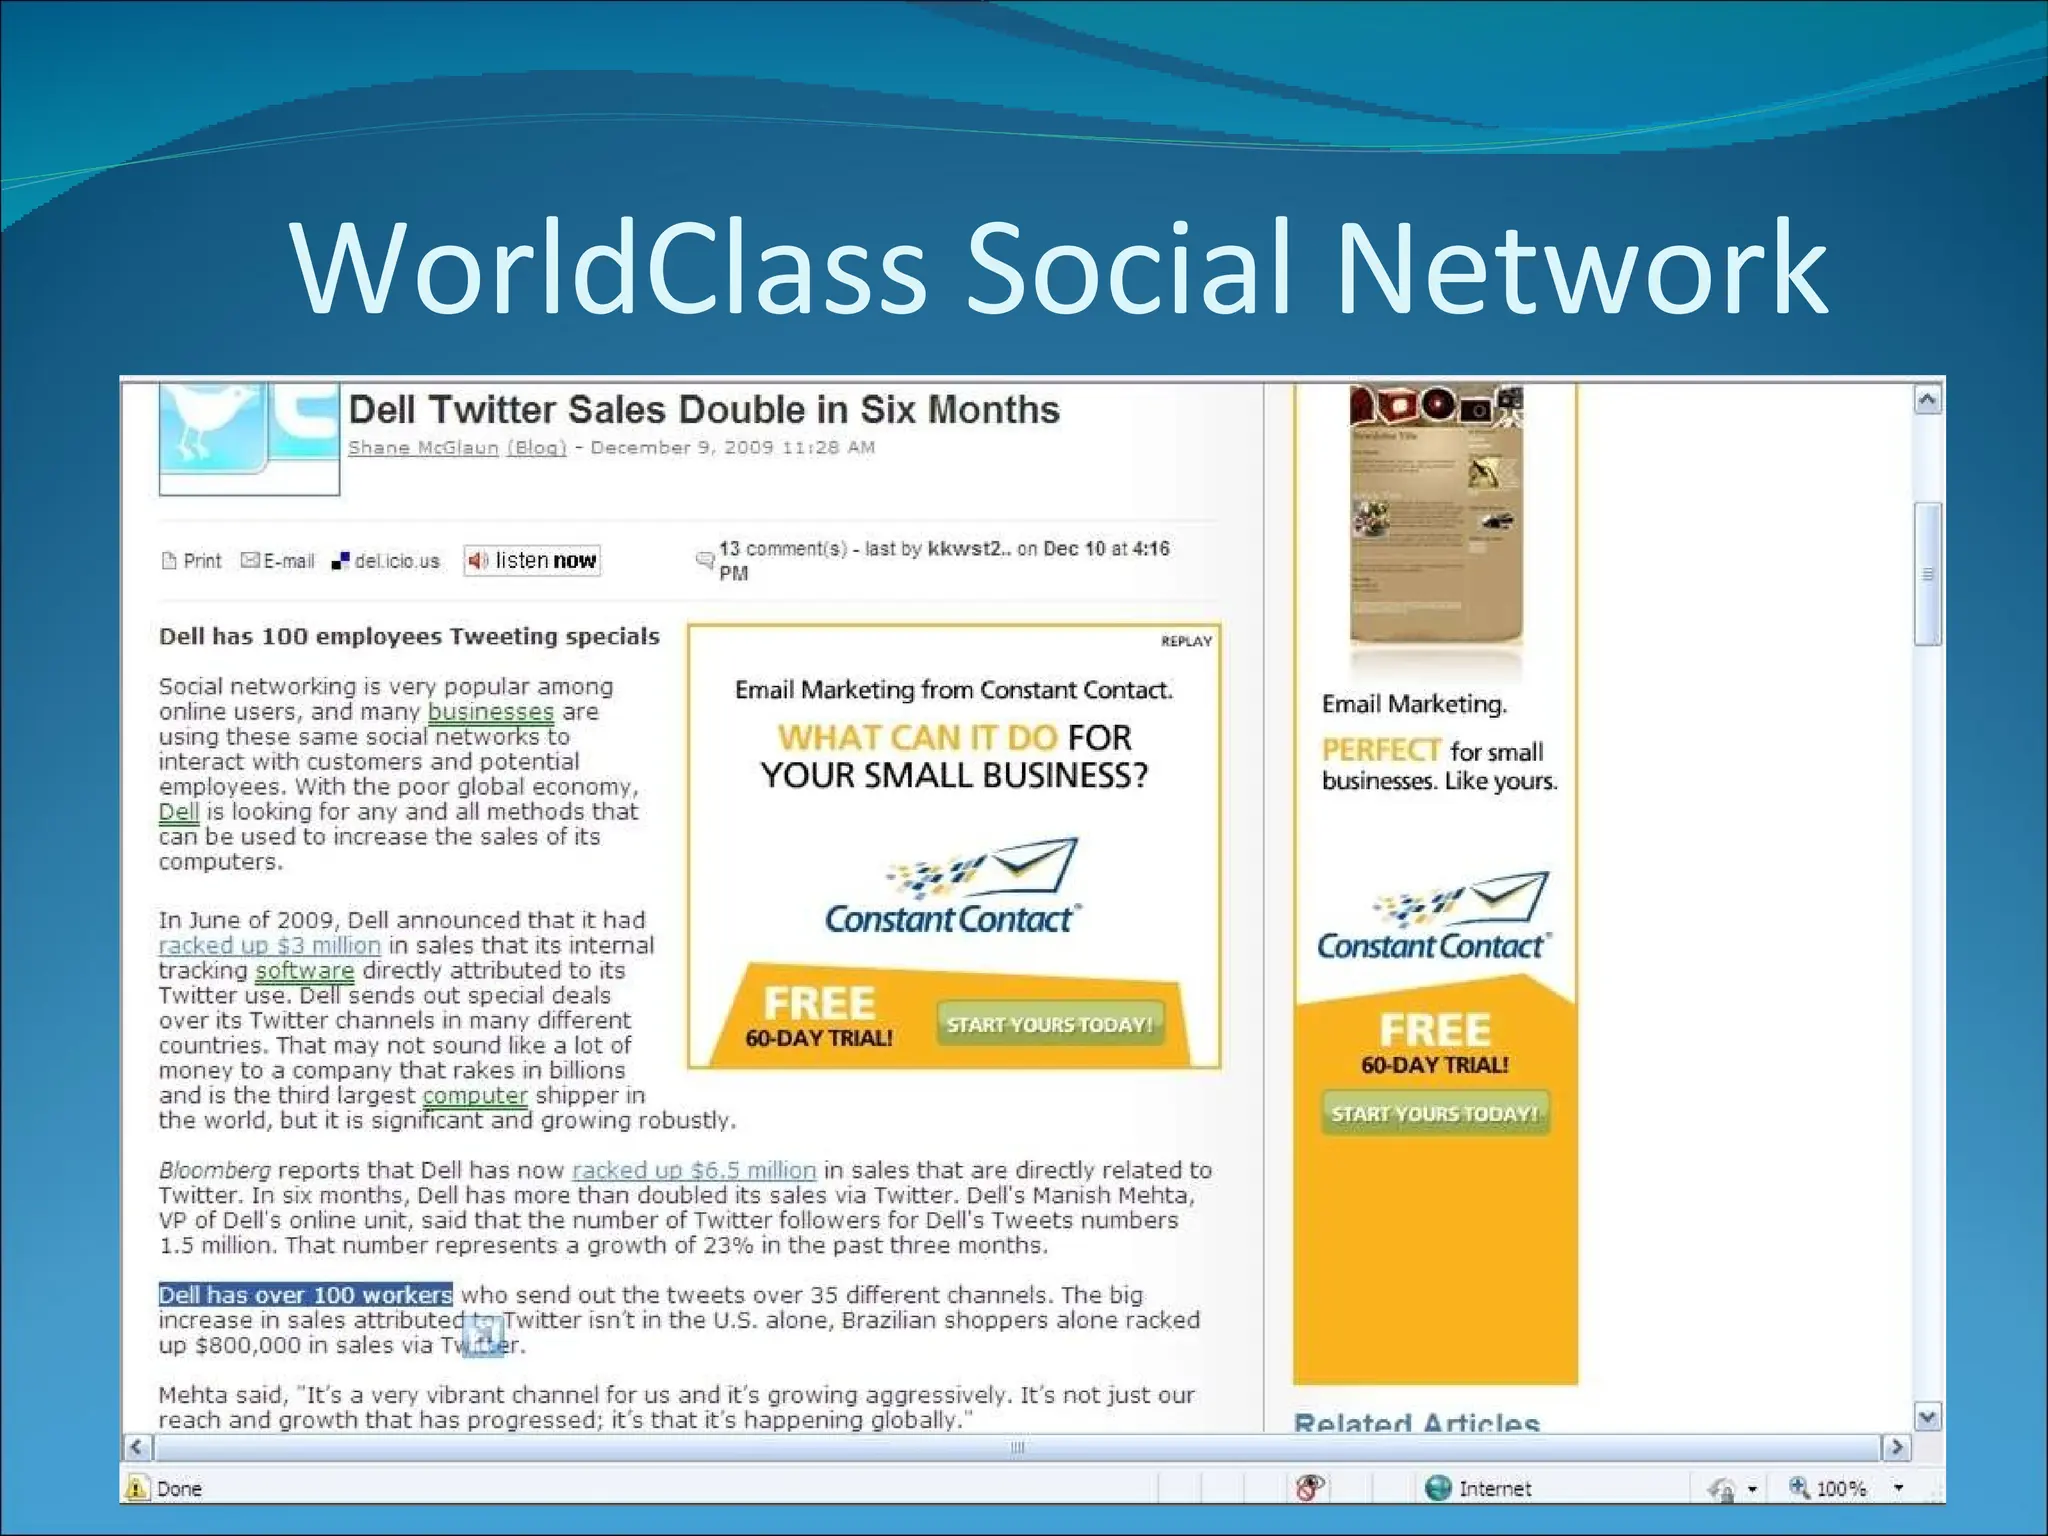Click START YOURS TODAY in center ad
2048x1536 pixels.
[1050, 1025]
